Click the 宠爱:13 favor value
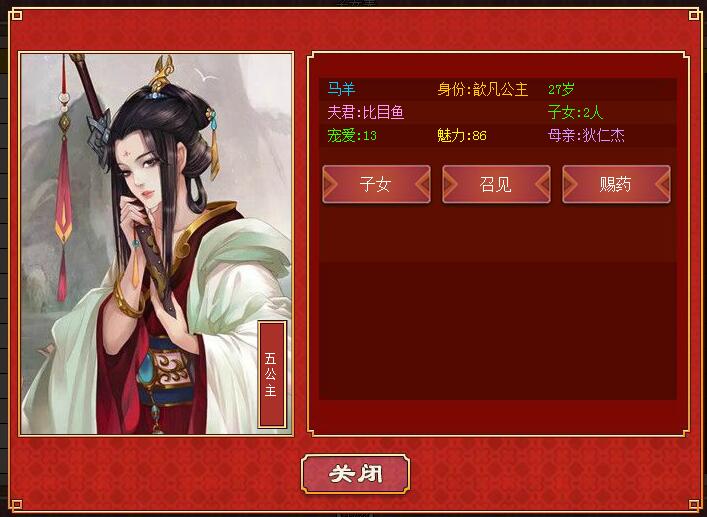 click(x=352, y=135)
